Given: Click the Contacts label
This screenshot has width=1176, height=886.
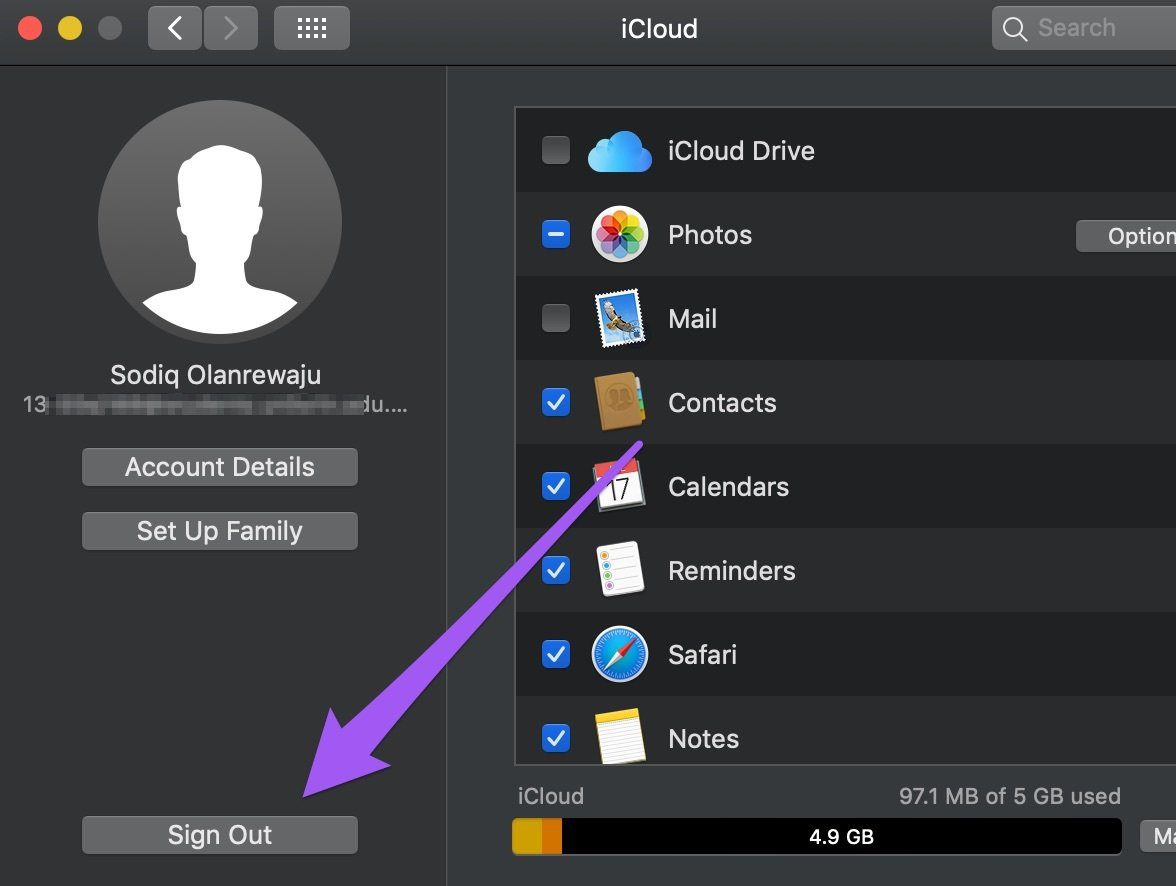Looking at the screenshot, I should coord(722,403).
